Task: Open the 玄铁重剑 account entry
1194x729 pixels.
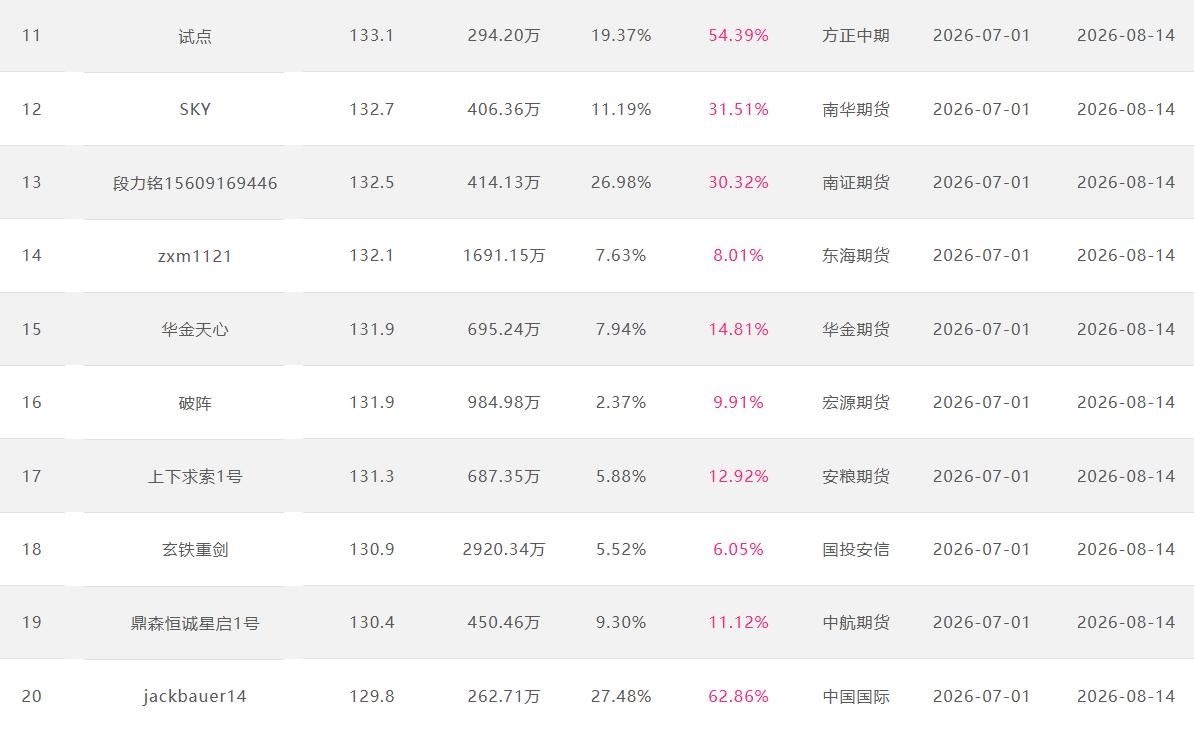Action: point(195,549)
